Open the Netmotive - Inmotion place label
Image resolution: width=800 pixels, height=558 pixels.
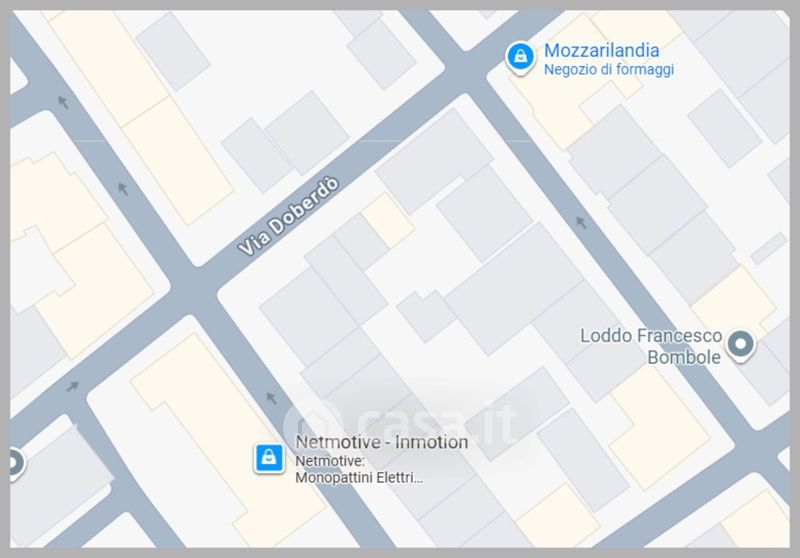[382, 442]
